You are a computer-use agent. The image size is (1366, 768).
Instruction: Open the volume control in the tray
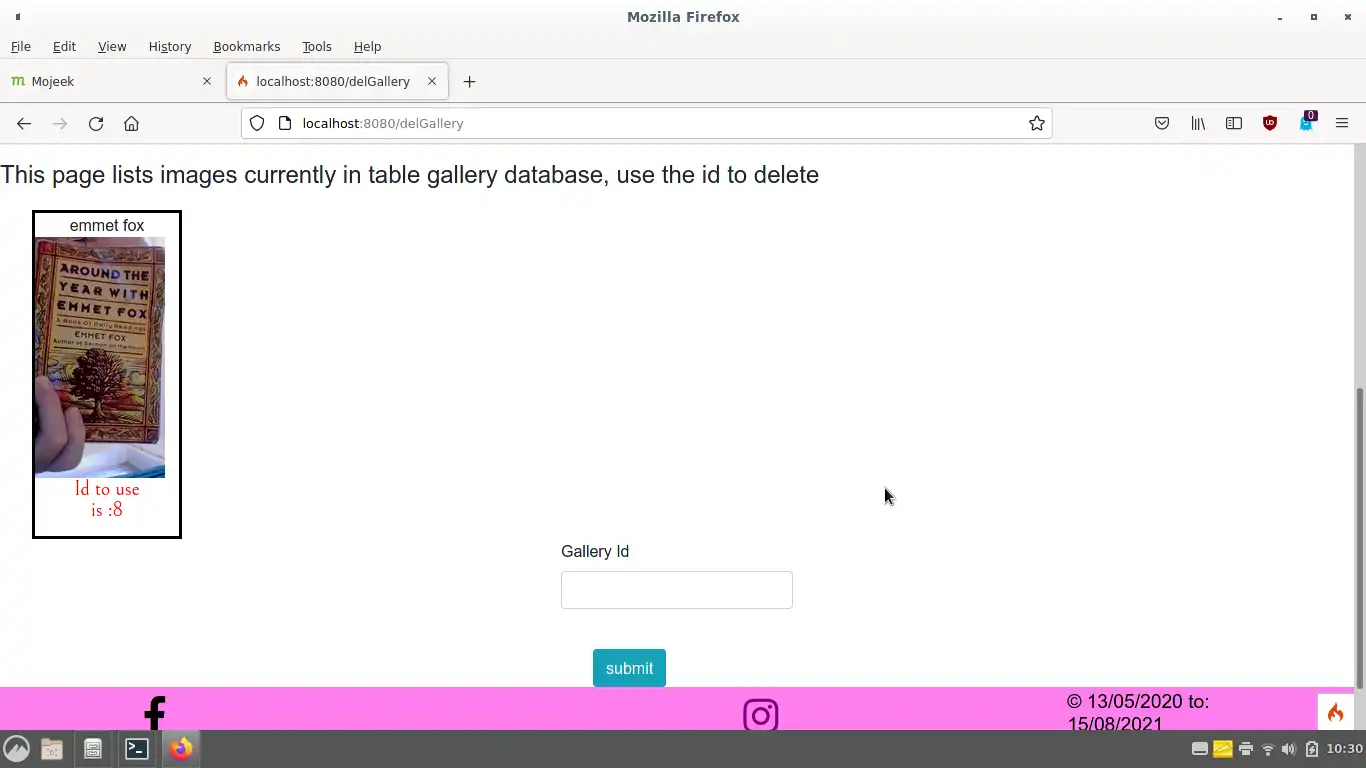coord(1289,748)
